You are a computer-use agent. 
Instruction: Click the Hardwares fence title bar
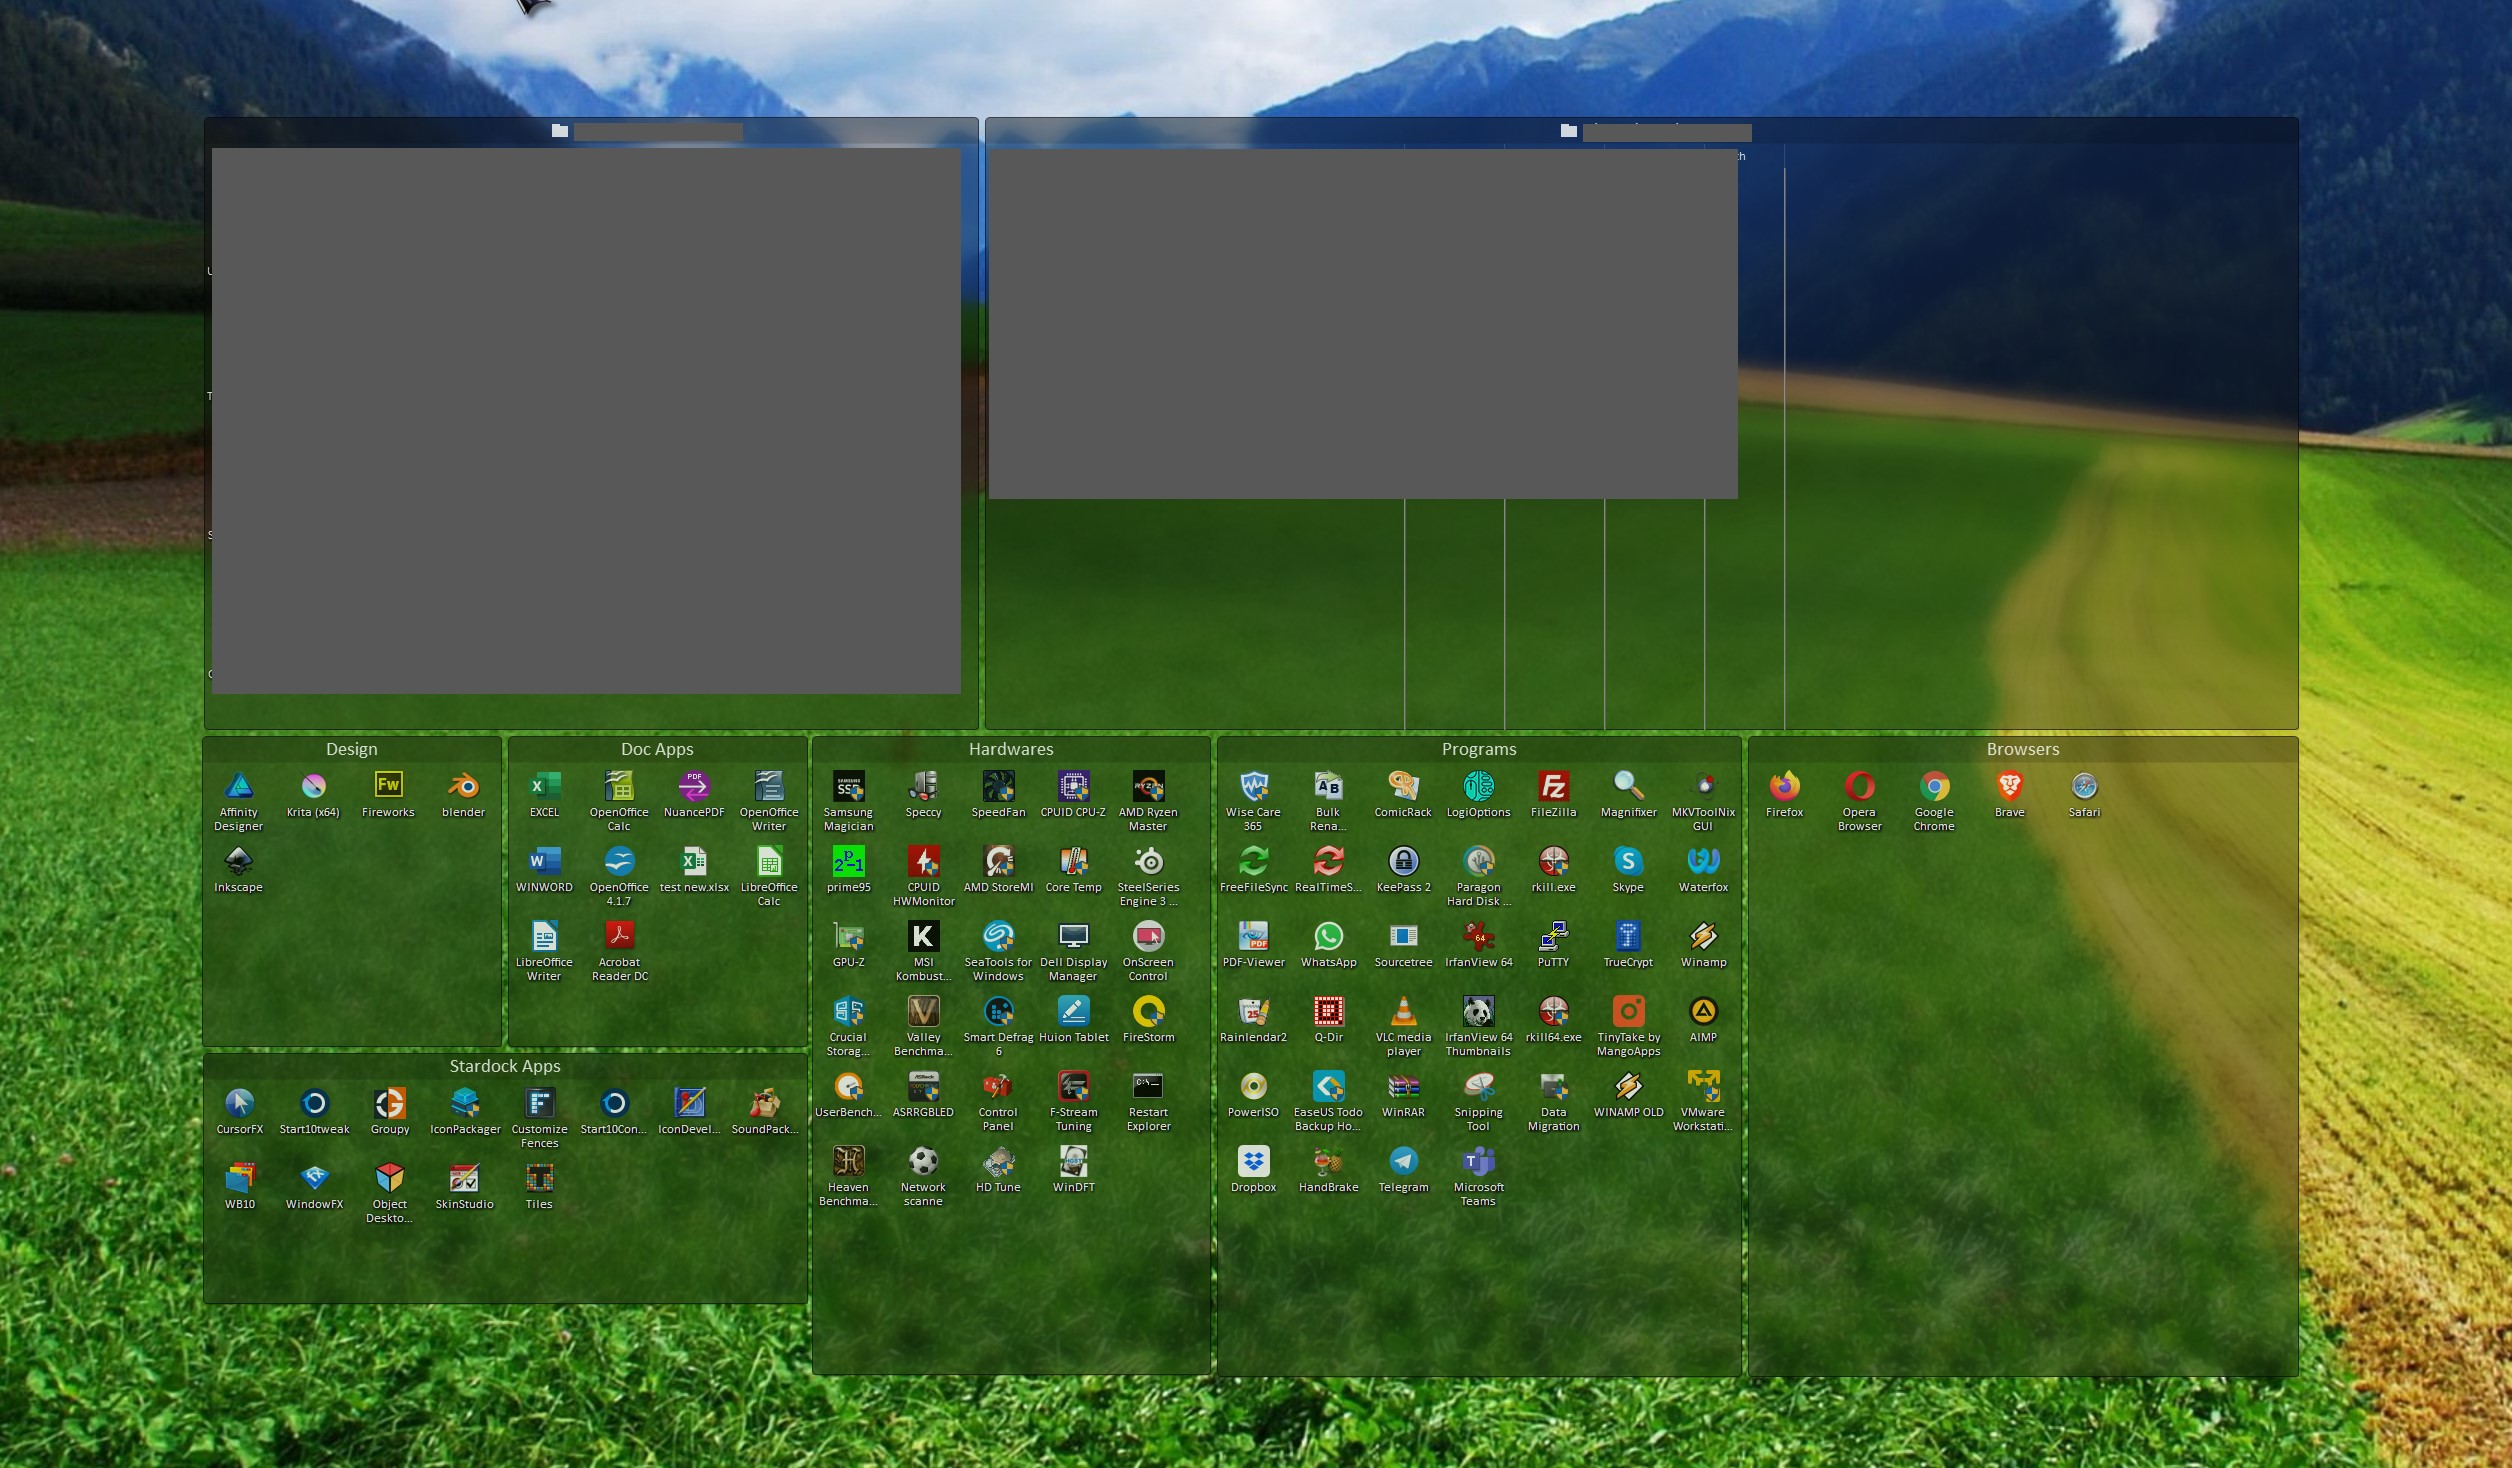tap(1011, 749)
